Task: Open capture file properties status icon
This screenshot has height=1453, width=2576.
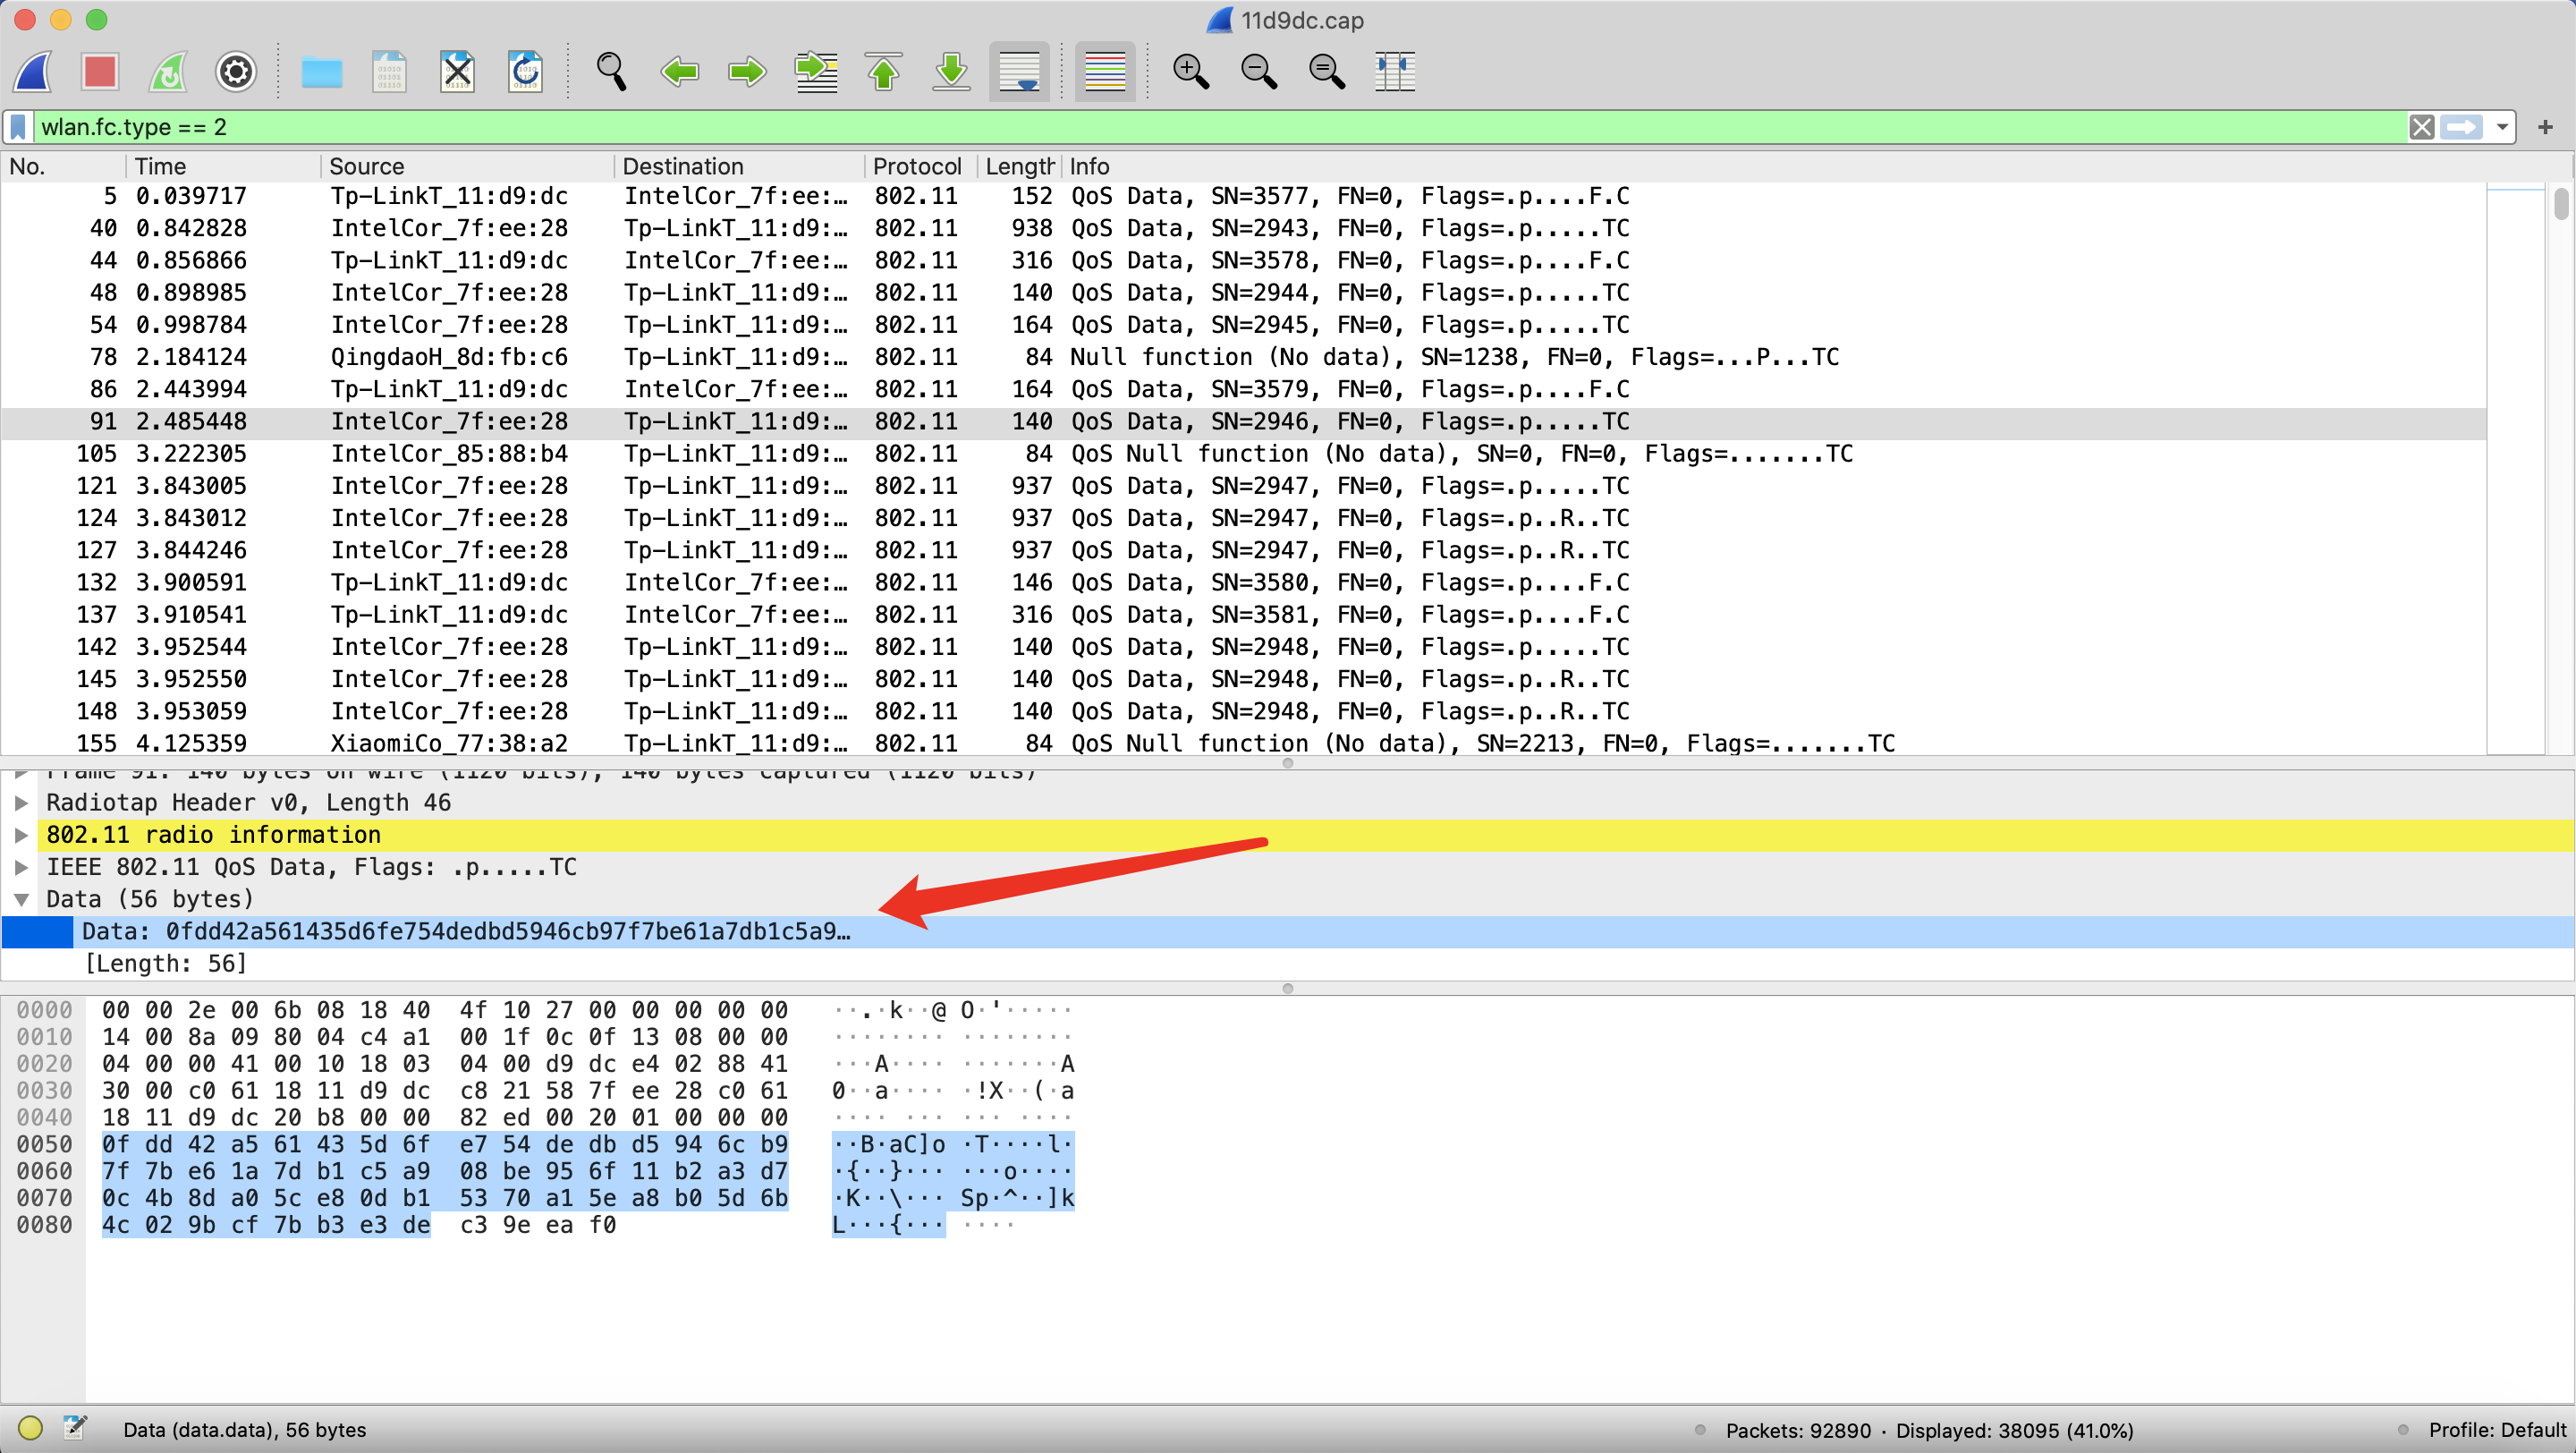Action: pos(75,1429)
